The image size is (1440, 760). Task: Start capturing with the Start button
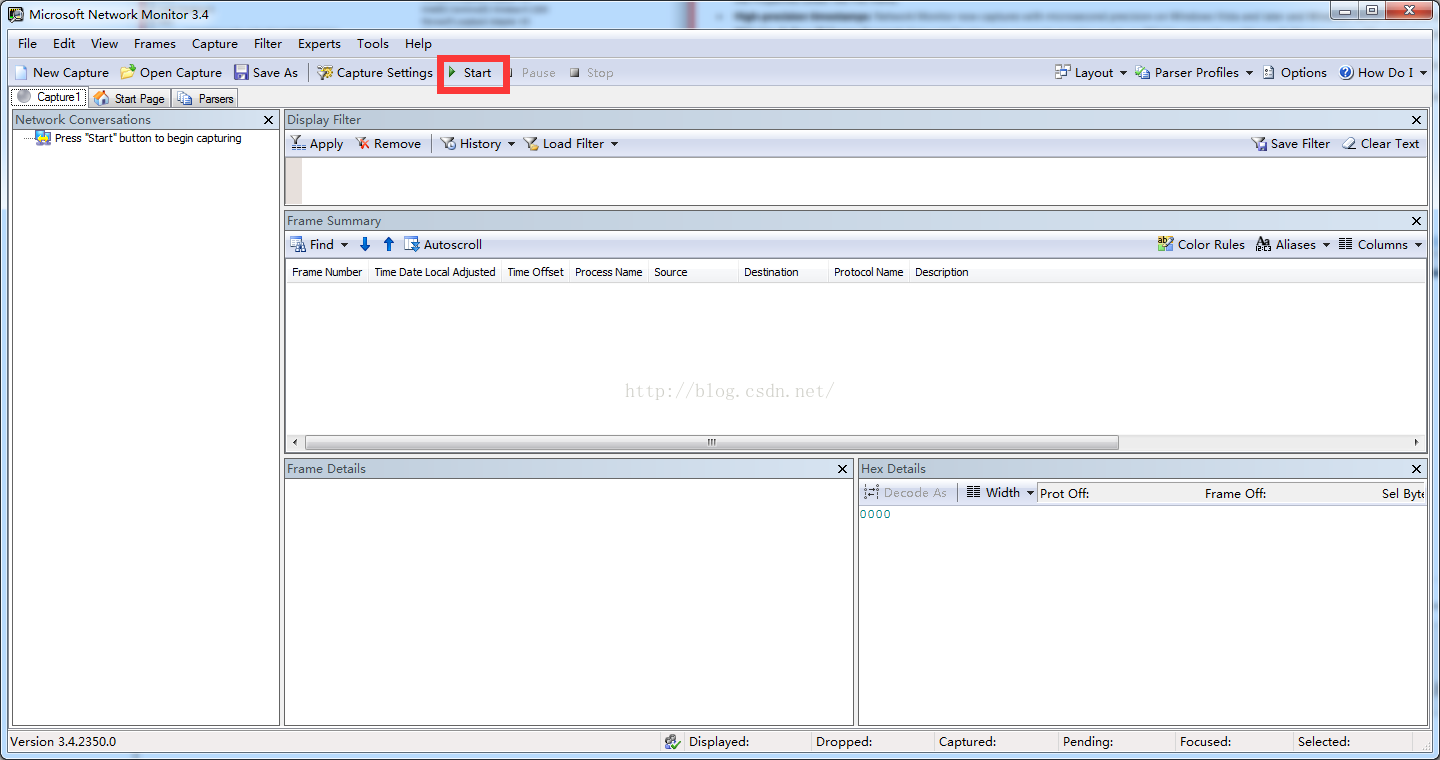coord(470,72)
